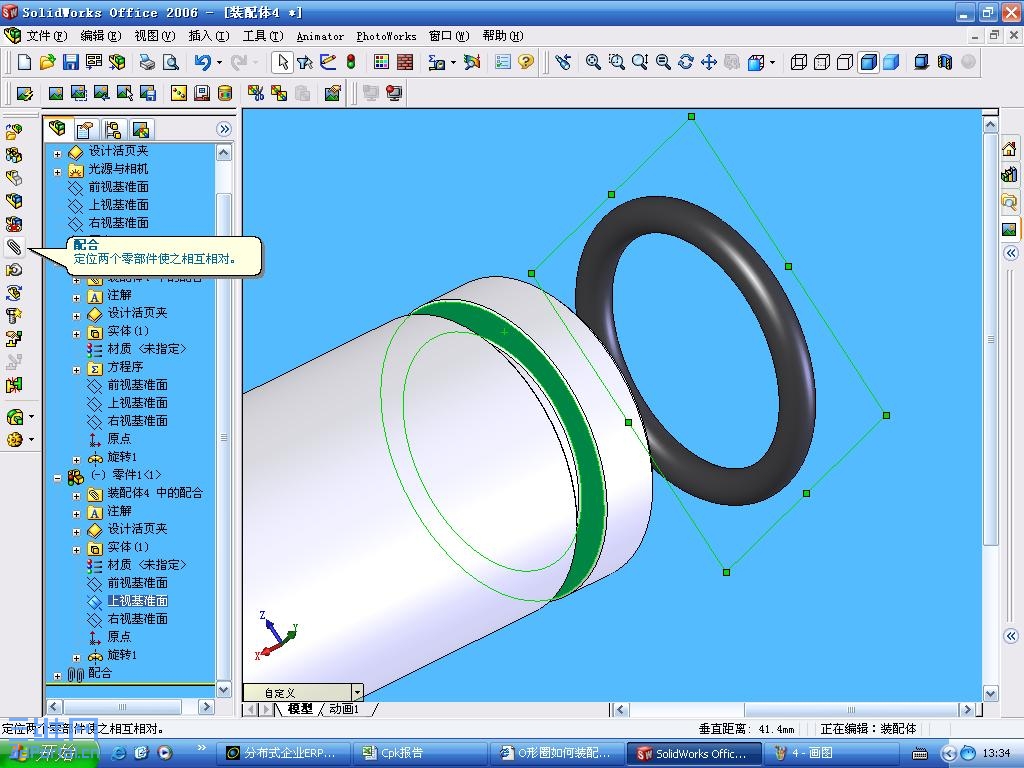Switch to 分布式企业ERP taskbar window

[x=283, y=753]
